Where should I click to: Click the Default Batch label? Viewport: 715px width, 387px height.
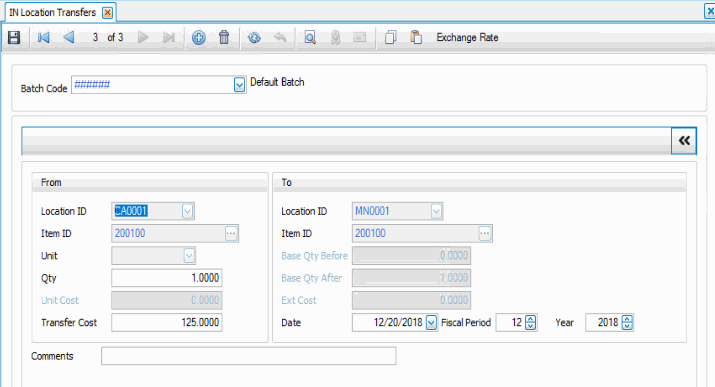coord(277,82)
